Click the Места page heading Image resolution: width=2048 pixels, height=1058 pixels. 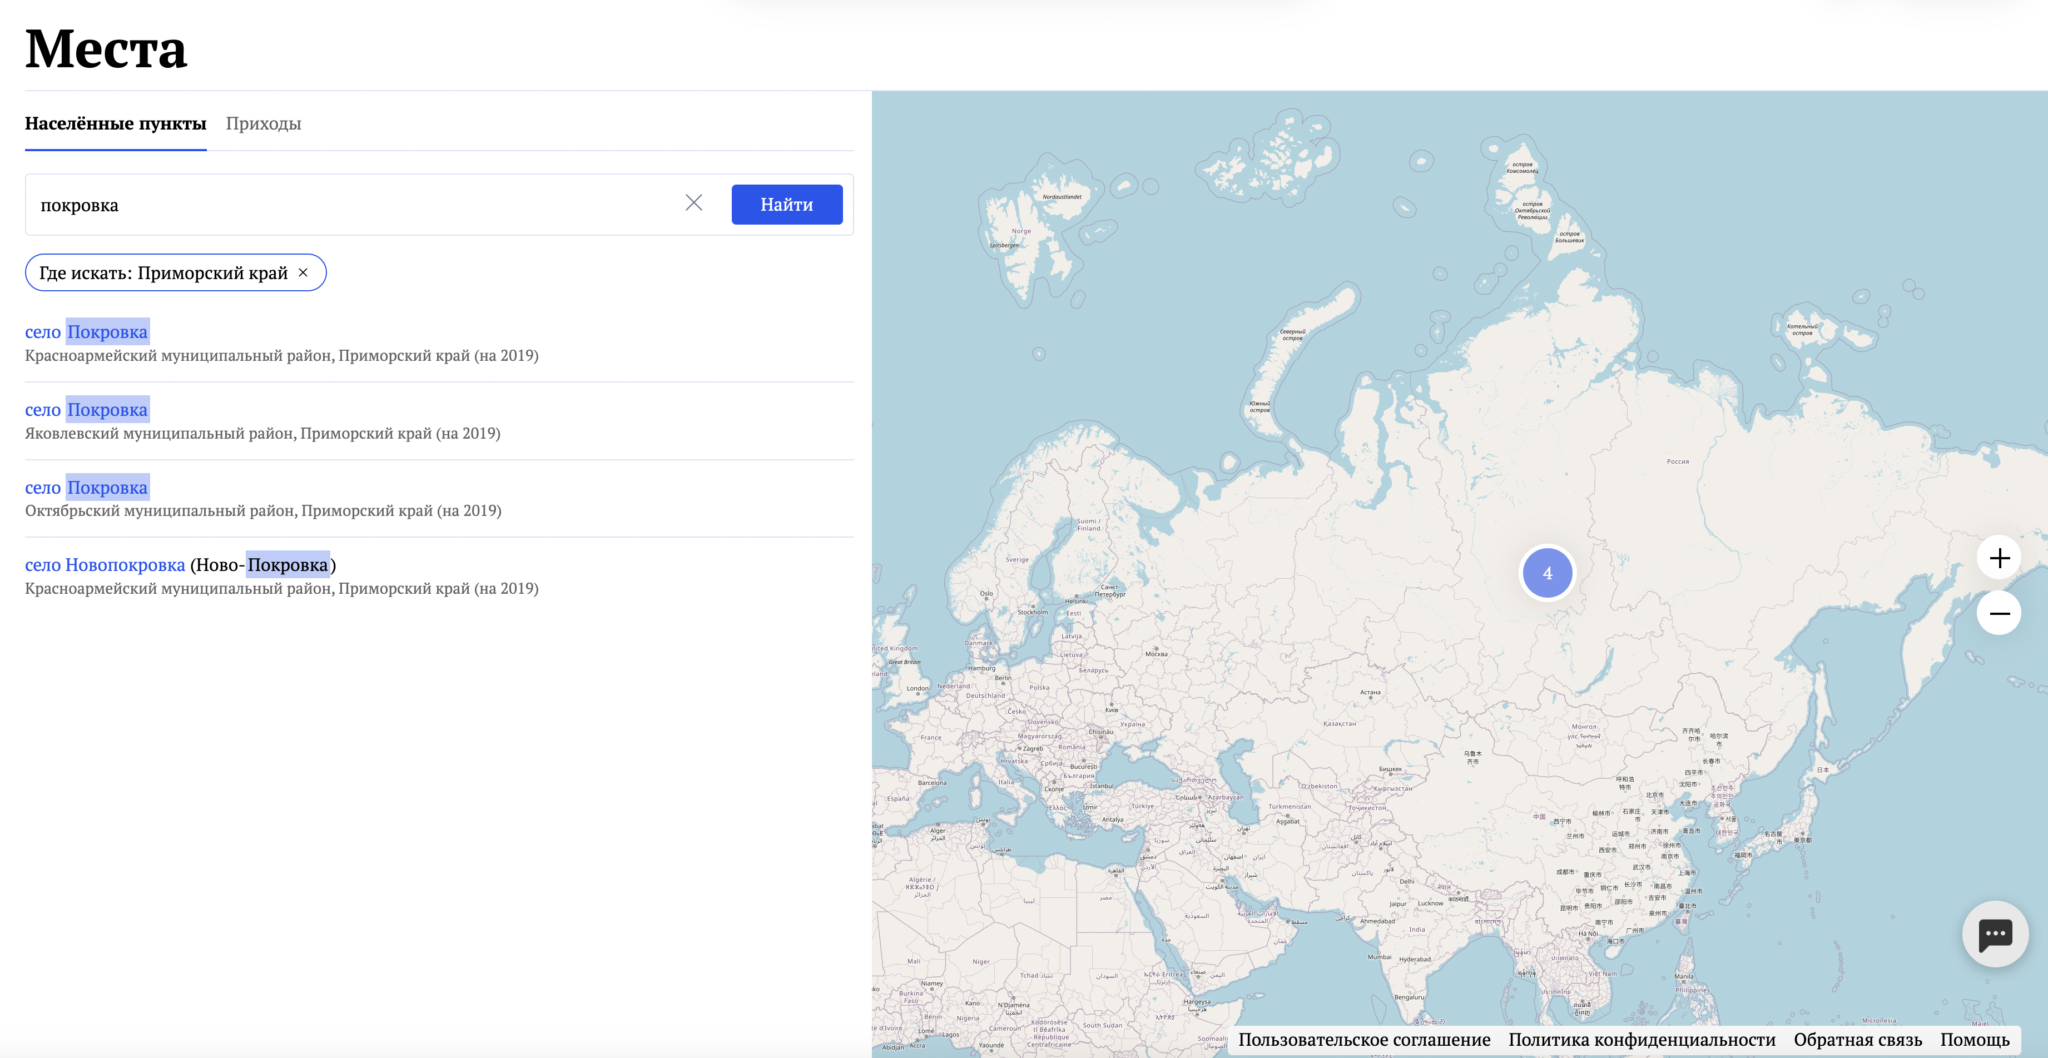[x=106, y=48]
